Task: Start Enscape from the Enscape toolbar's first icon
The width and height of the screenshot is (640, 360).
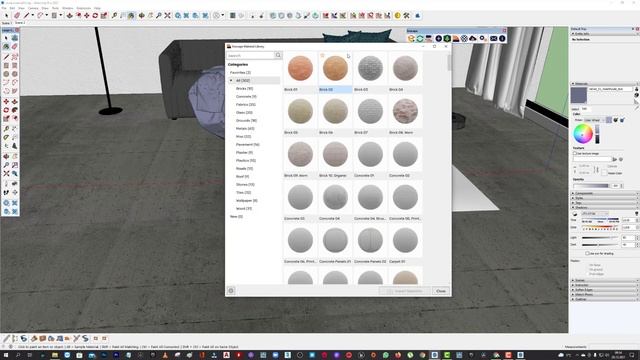Action: pyautogui.click(x=411, y=38)
